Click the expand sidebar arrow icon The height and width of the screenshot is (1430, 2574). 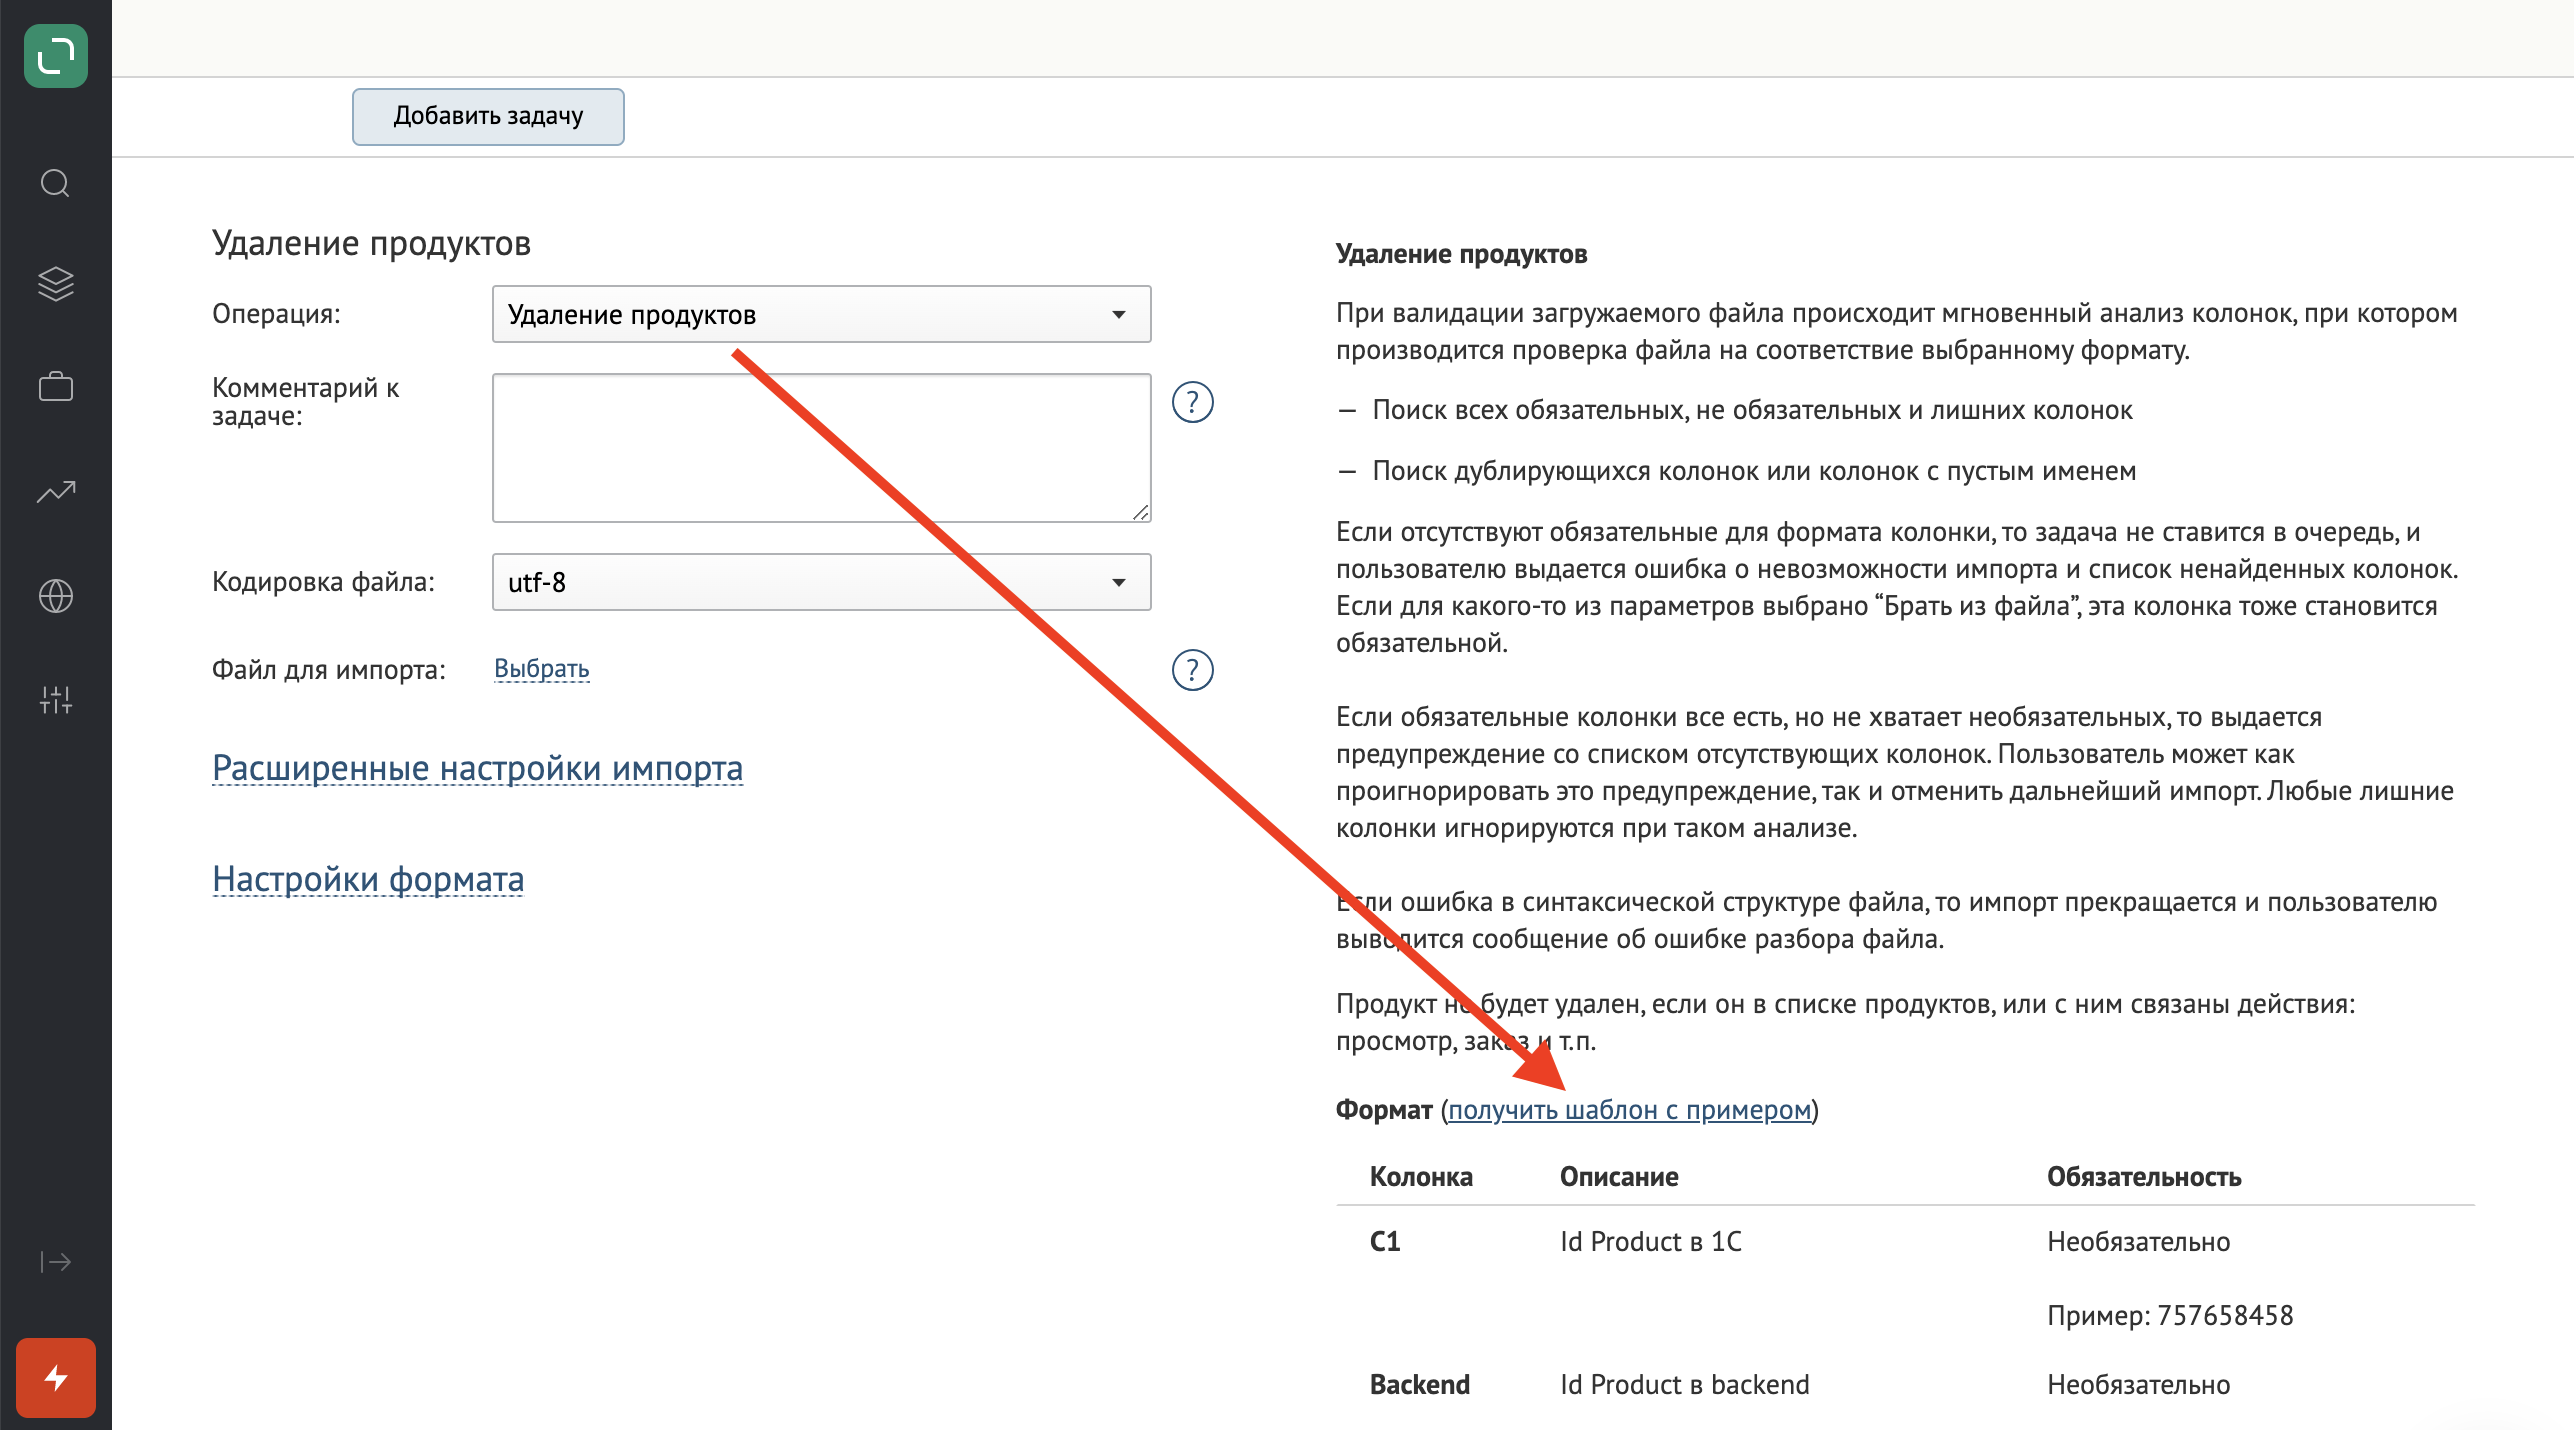55,1262
